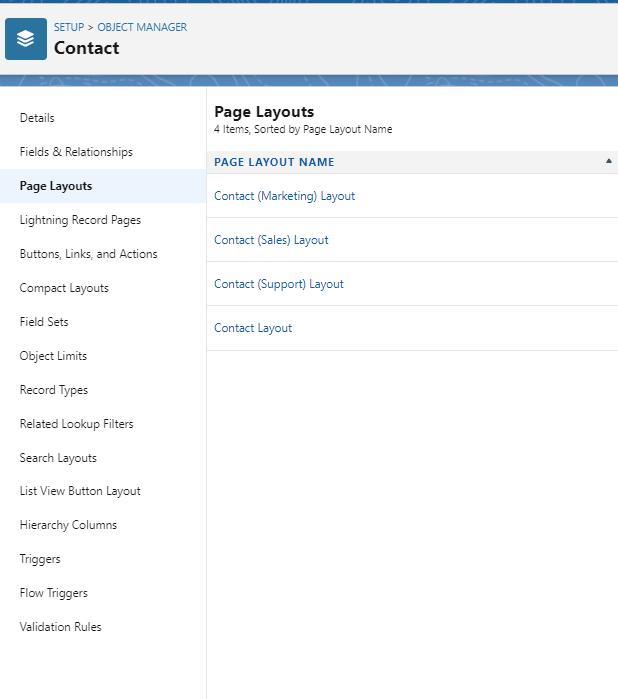Click the sort arrow in Page Layout Name header

[x=609, y=161]
